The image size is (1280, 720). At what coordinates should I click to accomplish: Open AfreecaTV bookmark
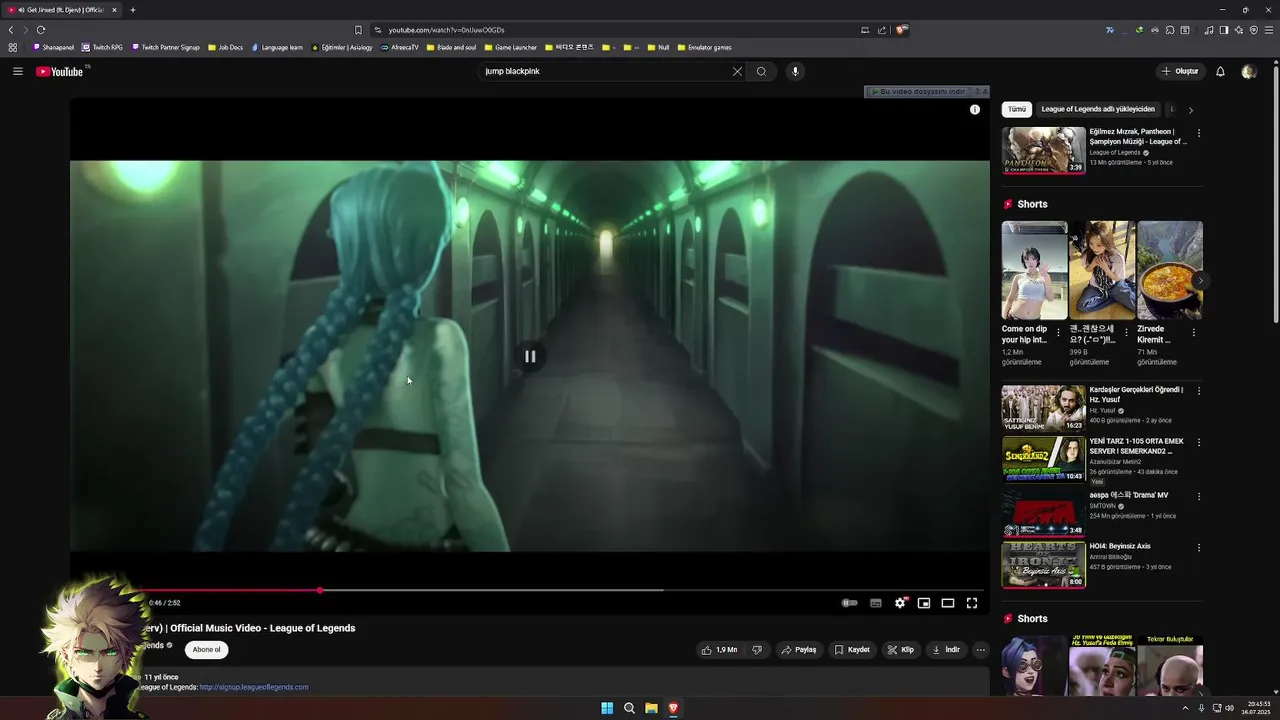coord(400,47)
